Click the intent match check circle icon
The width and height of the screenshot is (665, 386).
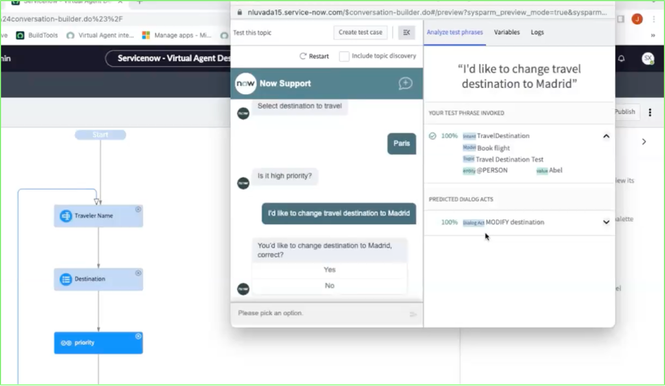pyautogui.click(x=432, y=136)
